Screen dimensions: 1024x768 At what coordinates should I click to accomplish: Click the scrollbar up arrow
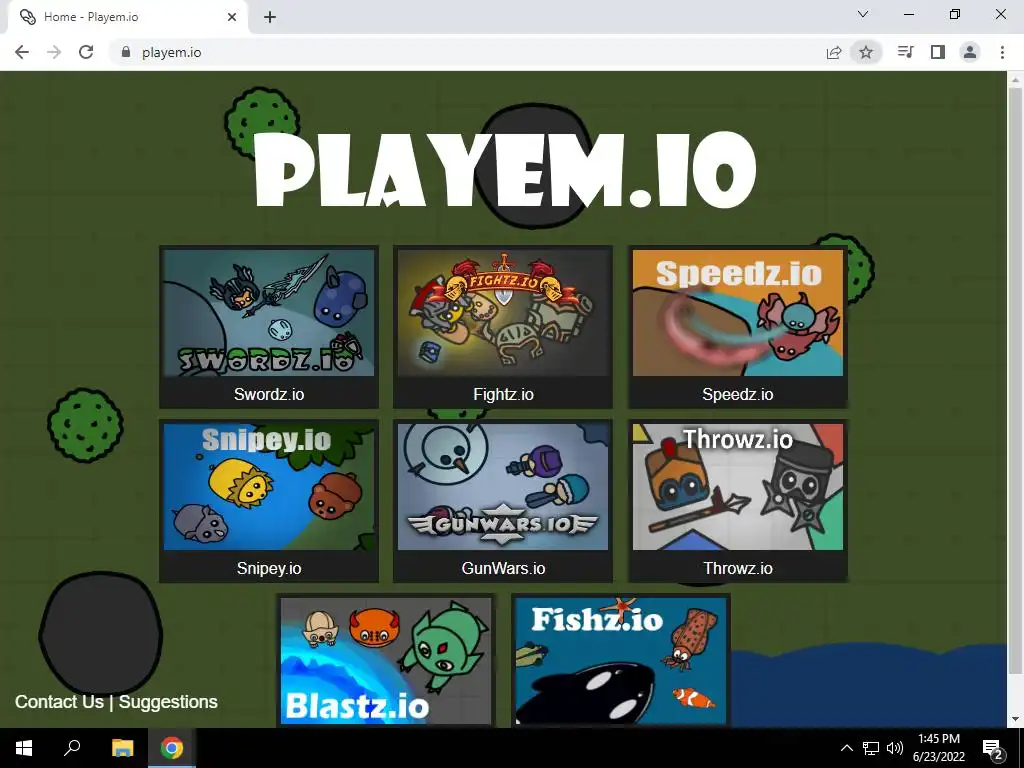1015,80
